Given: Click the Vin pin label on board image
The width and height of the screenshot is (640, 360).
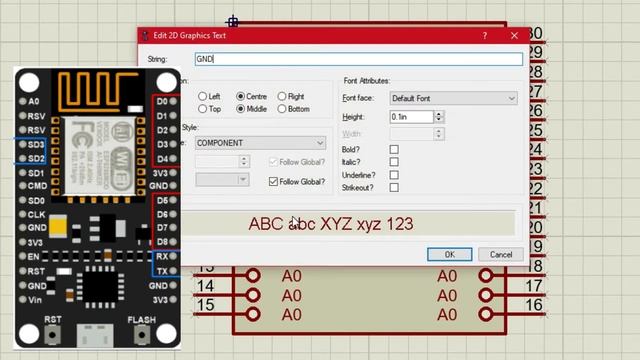Looking at the screenshot, I should [x=35, y=300].
